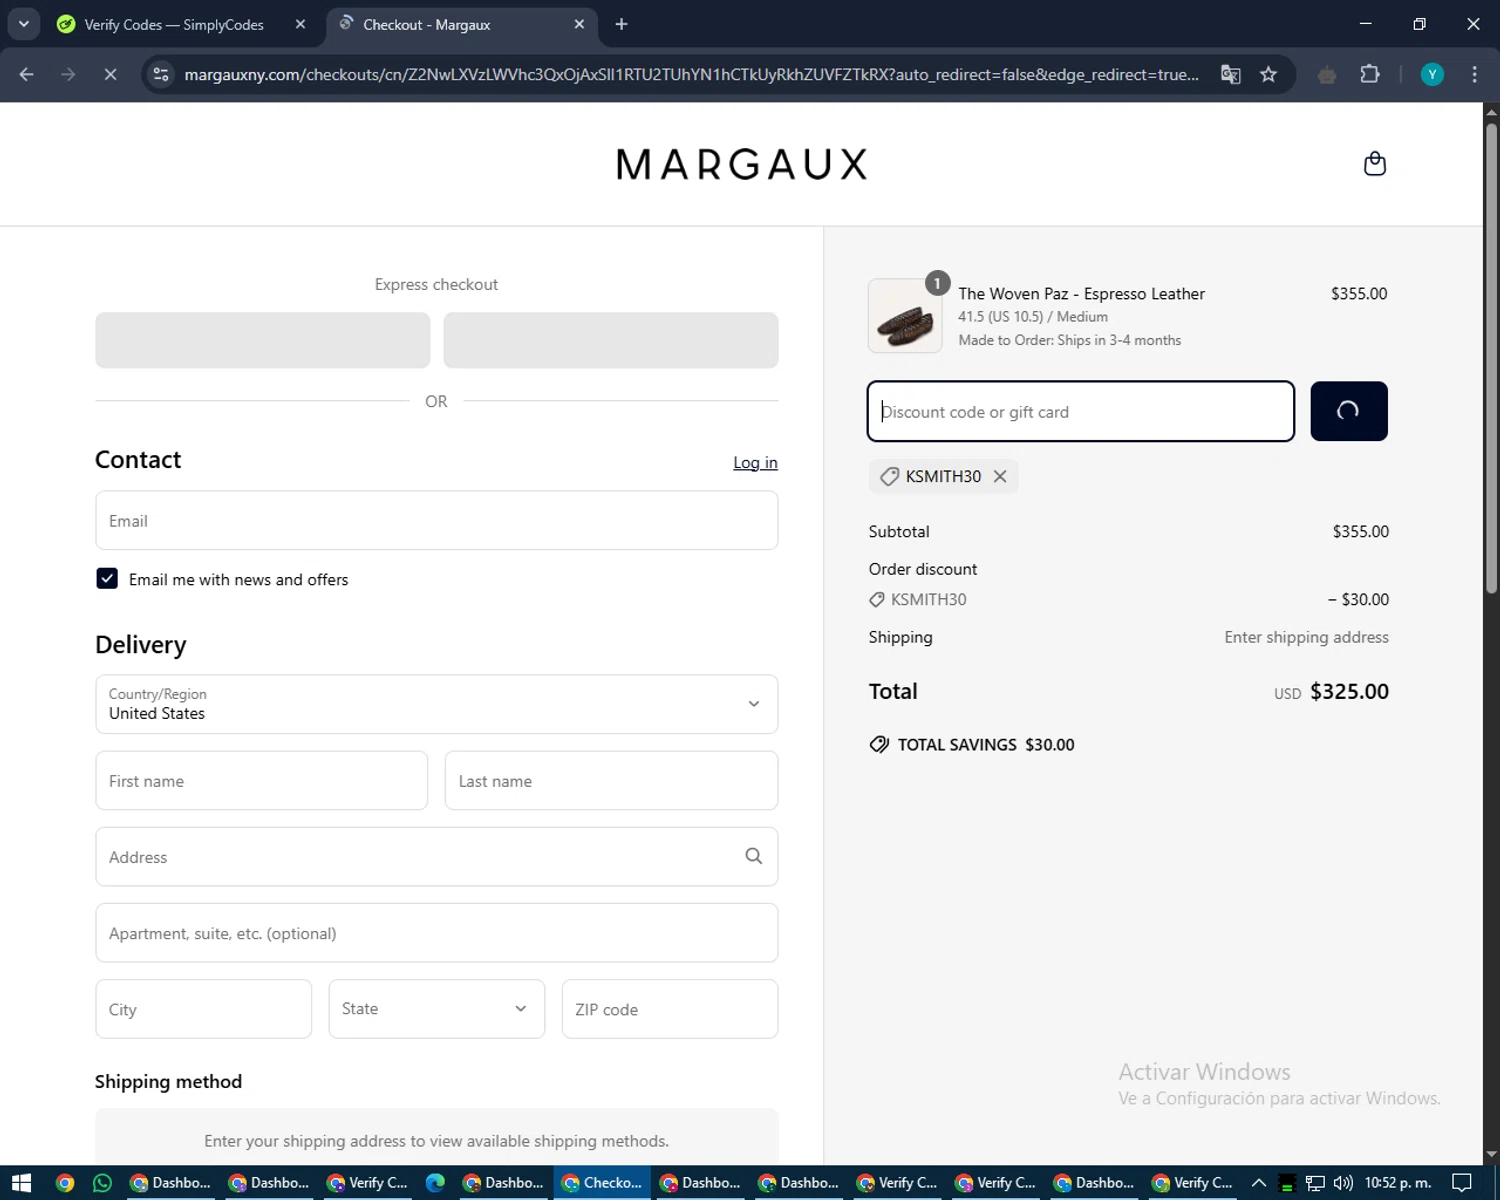Stop page loading in browser toolbar
Image resolution: width=1500 pixels, height=1200 pixels.
tap(110, 74)
